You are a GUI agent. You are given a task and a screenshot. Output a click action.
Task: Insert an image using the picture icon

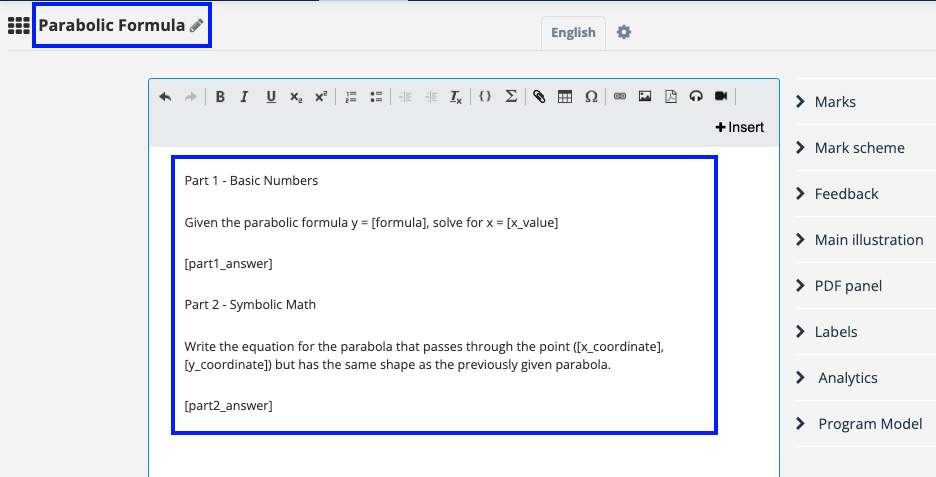(645, 97)
